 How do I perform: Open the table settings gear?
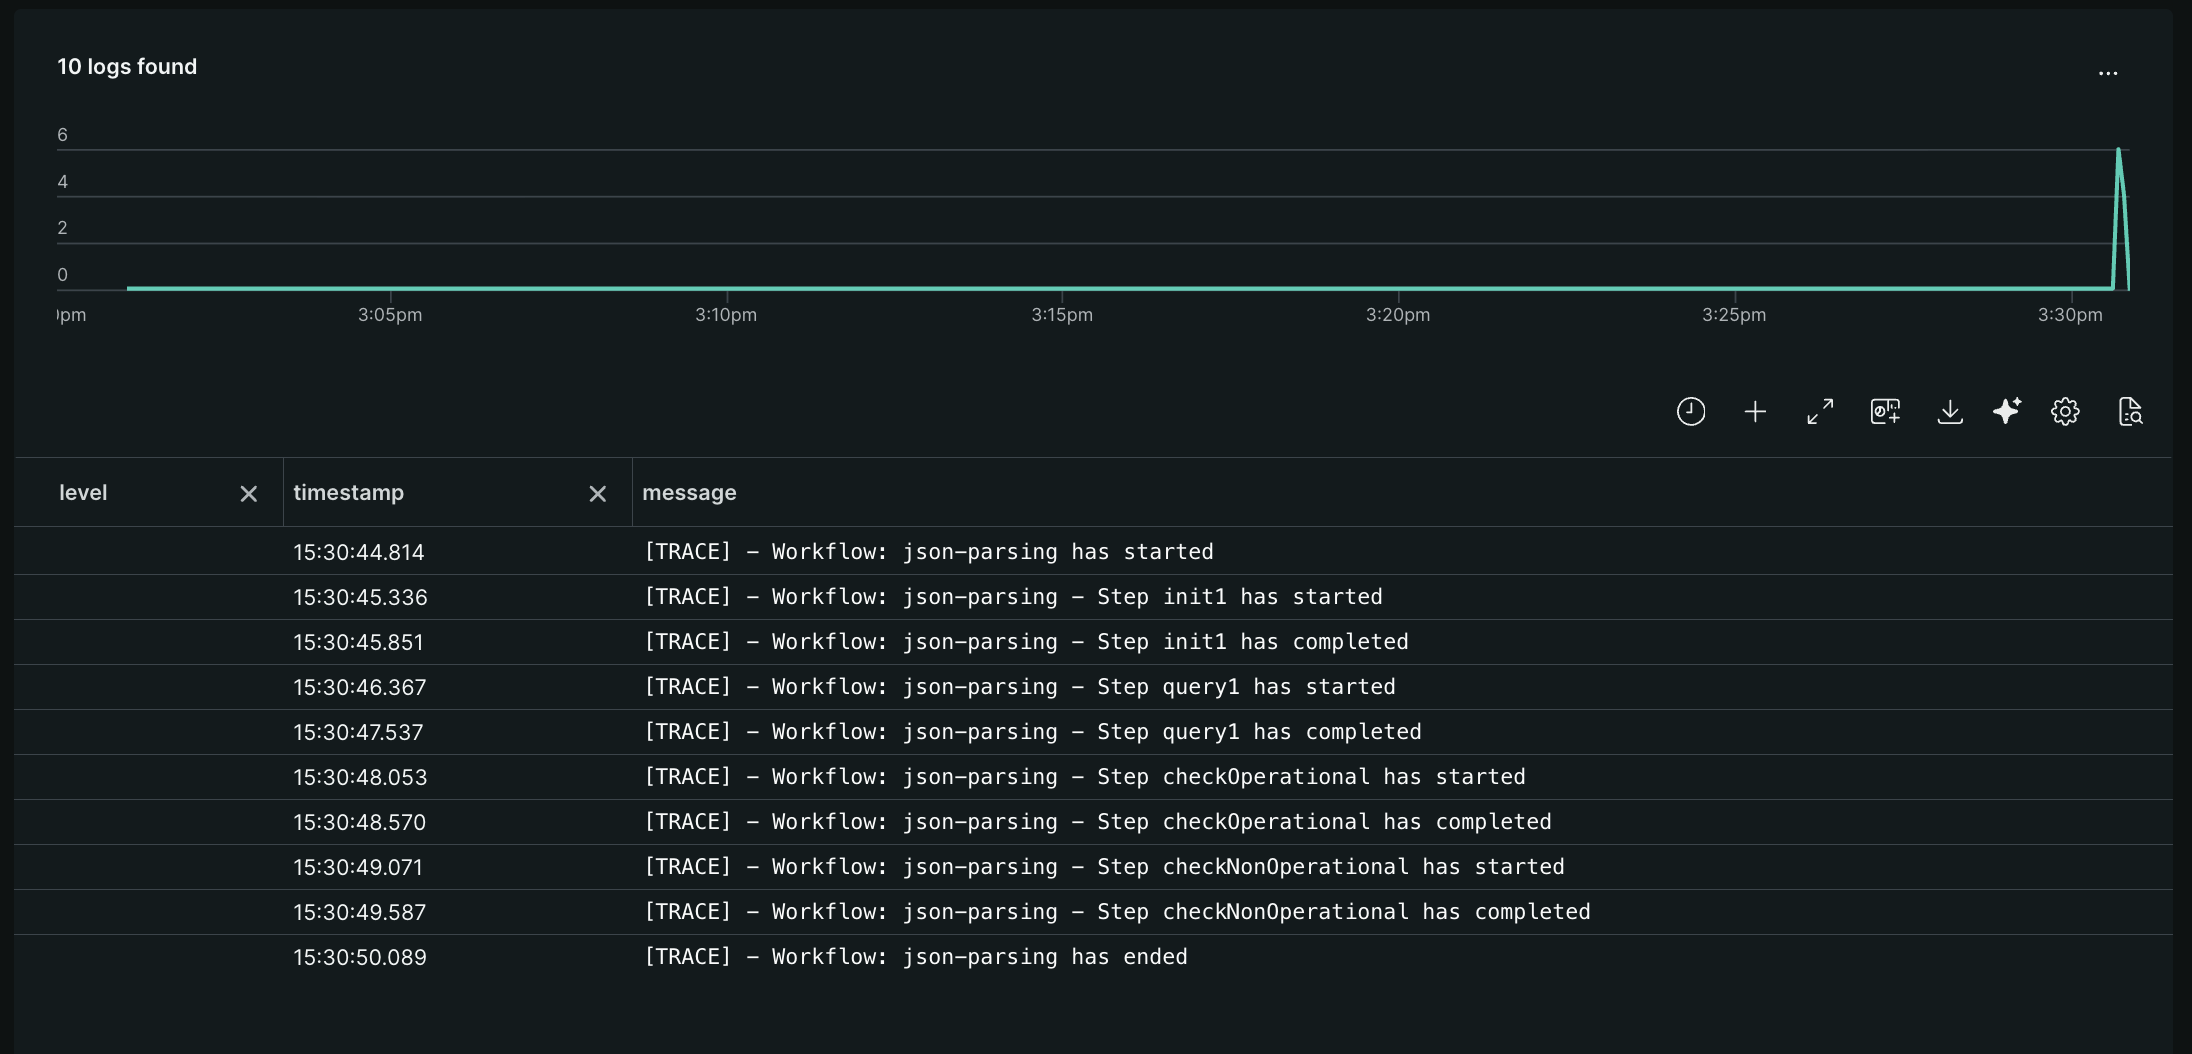click(2065, 411)
